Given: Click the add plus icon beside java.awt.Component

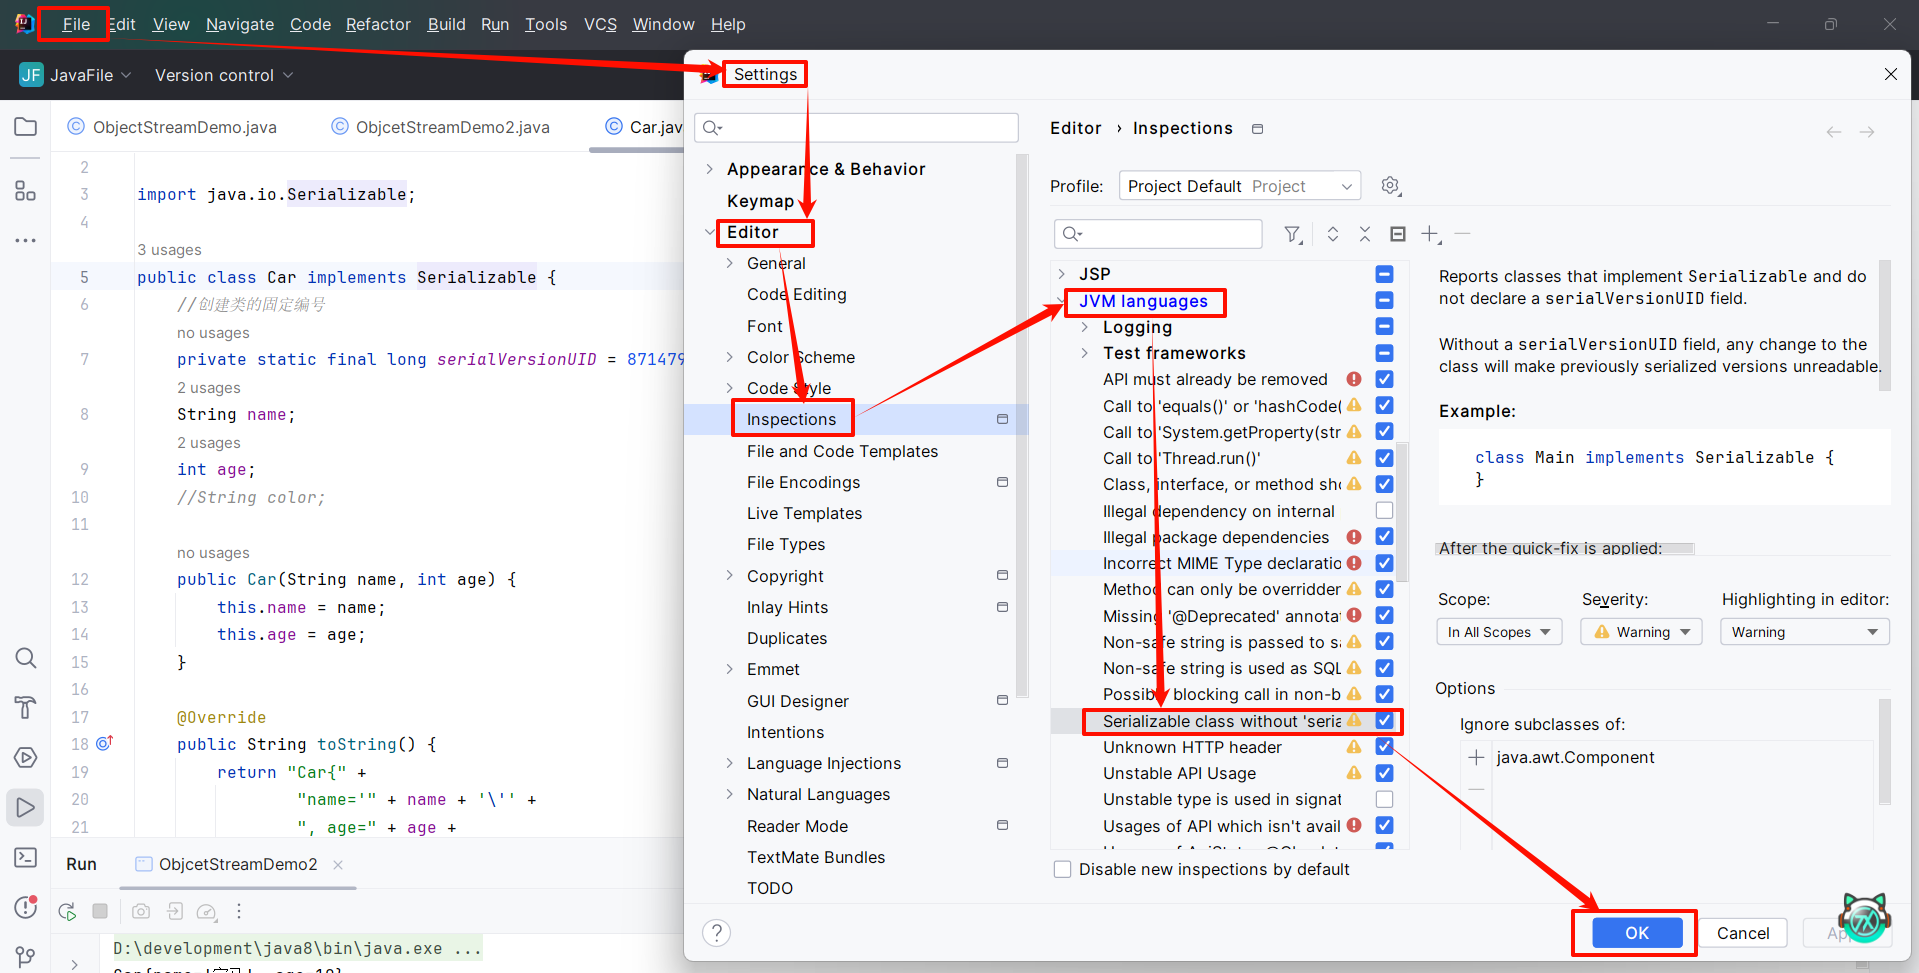Looking at the screenshot, I should click(x=1476, y=758).
